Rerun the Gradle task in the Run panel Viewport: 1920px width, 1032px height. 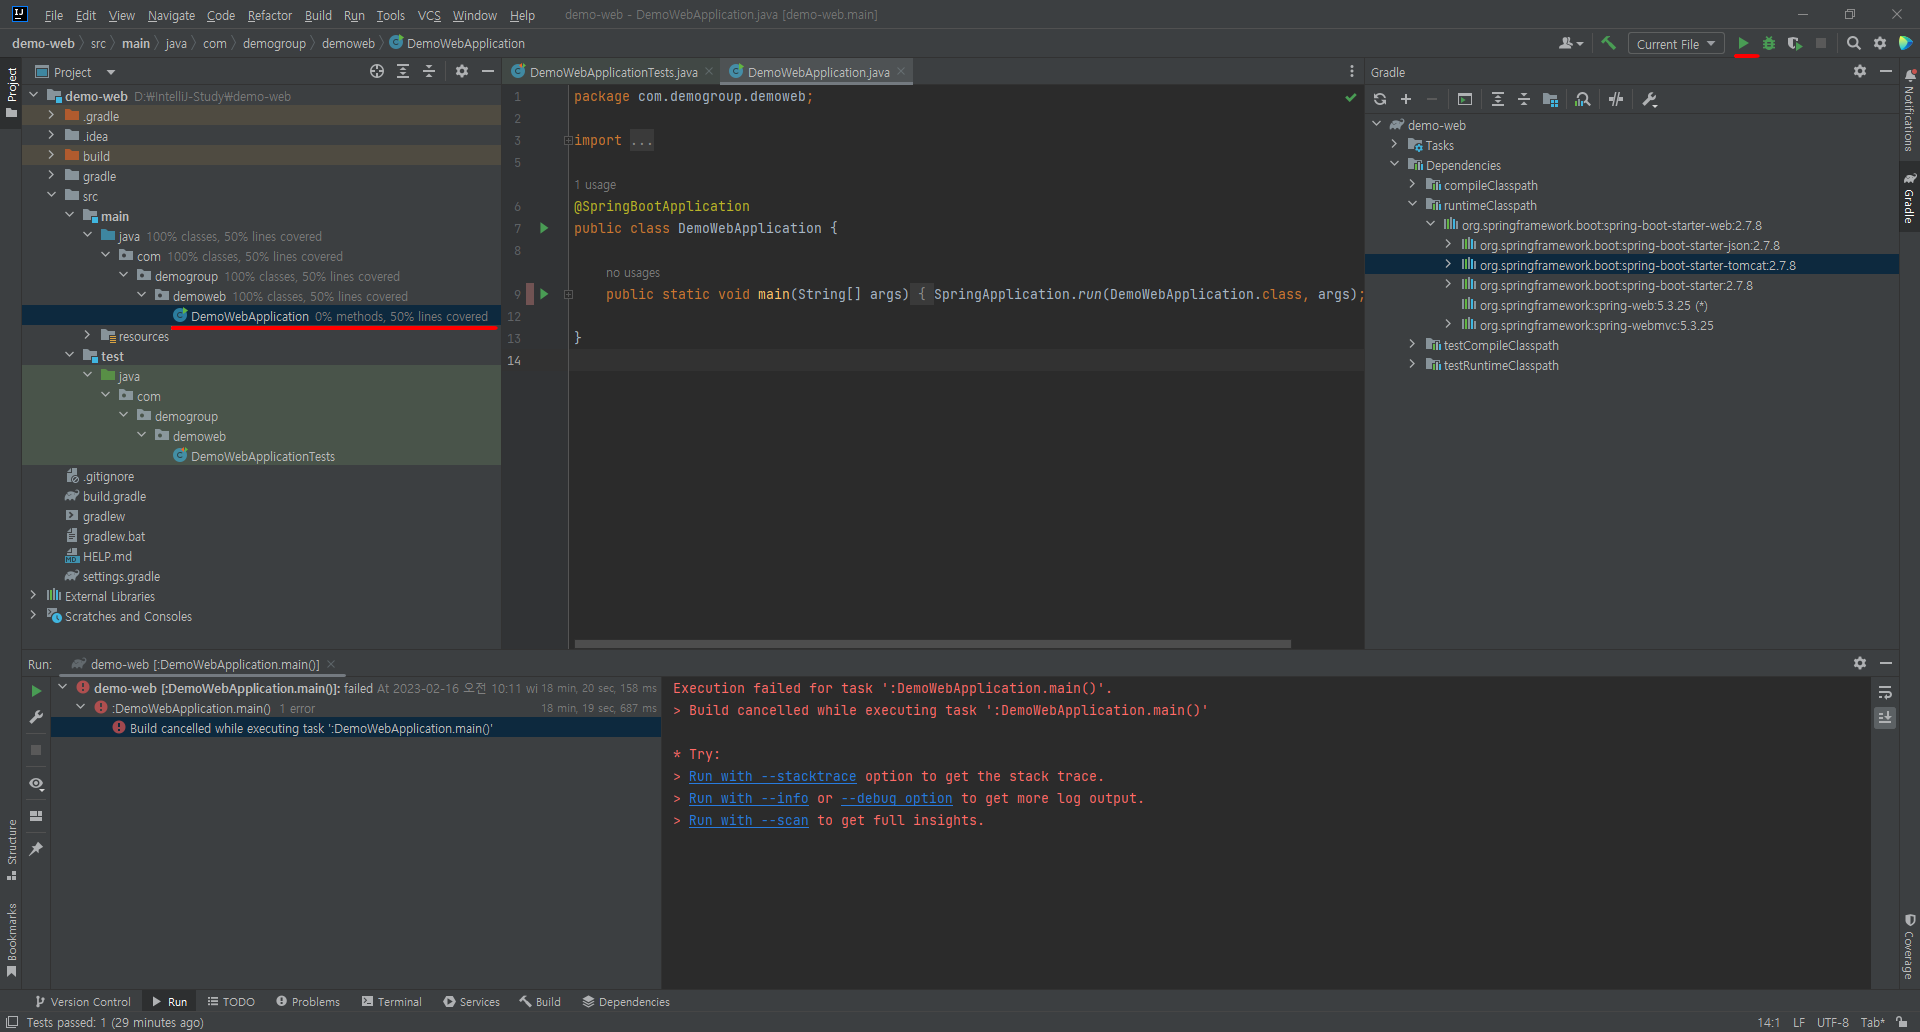(x=36, y=691)
